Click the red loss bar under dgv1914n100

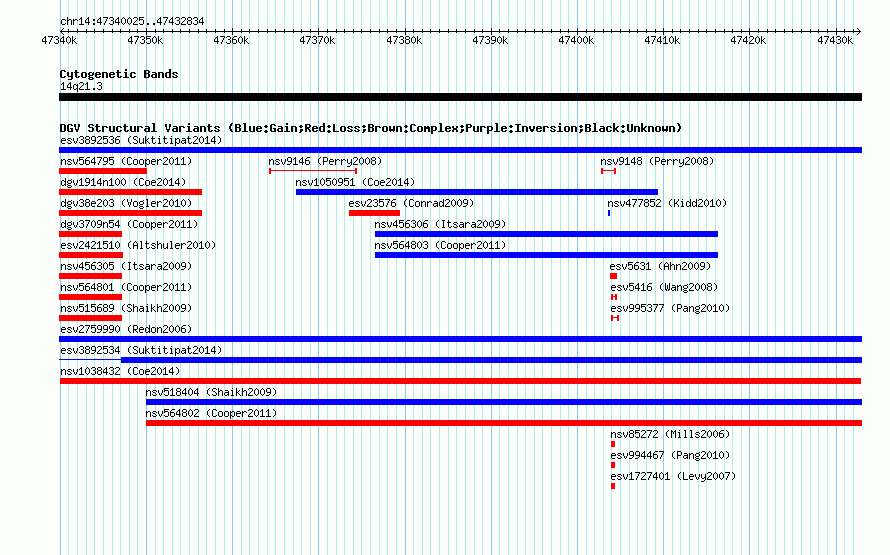pos(131,192)
